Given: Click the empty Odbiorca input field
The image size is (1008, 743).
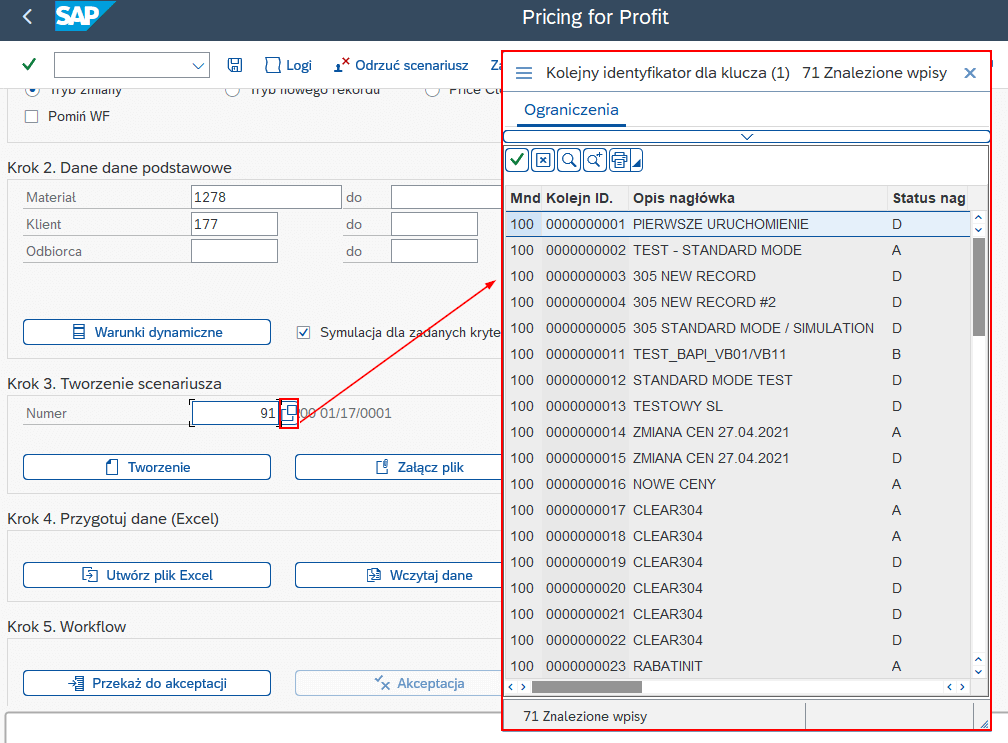Looking at the screenshot, I should point(234,251).
